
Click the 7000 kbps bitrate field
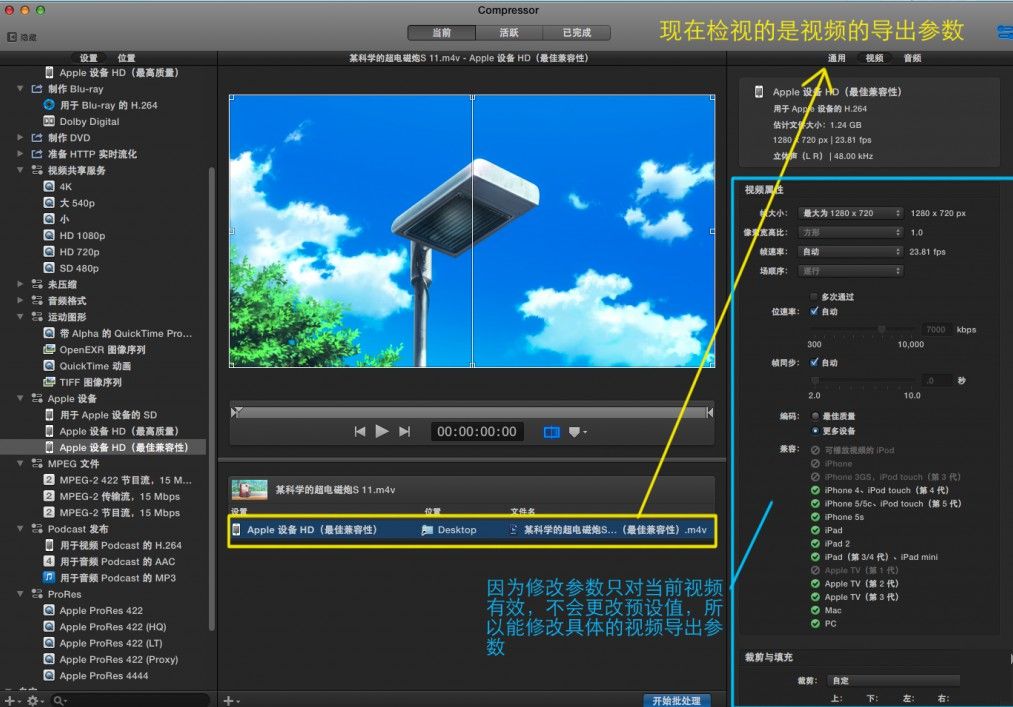point(935,330)
